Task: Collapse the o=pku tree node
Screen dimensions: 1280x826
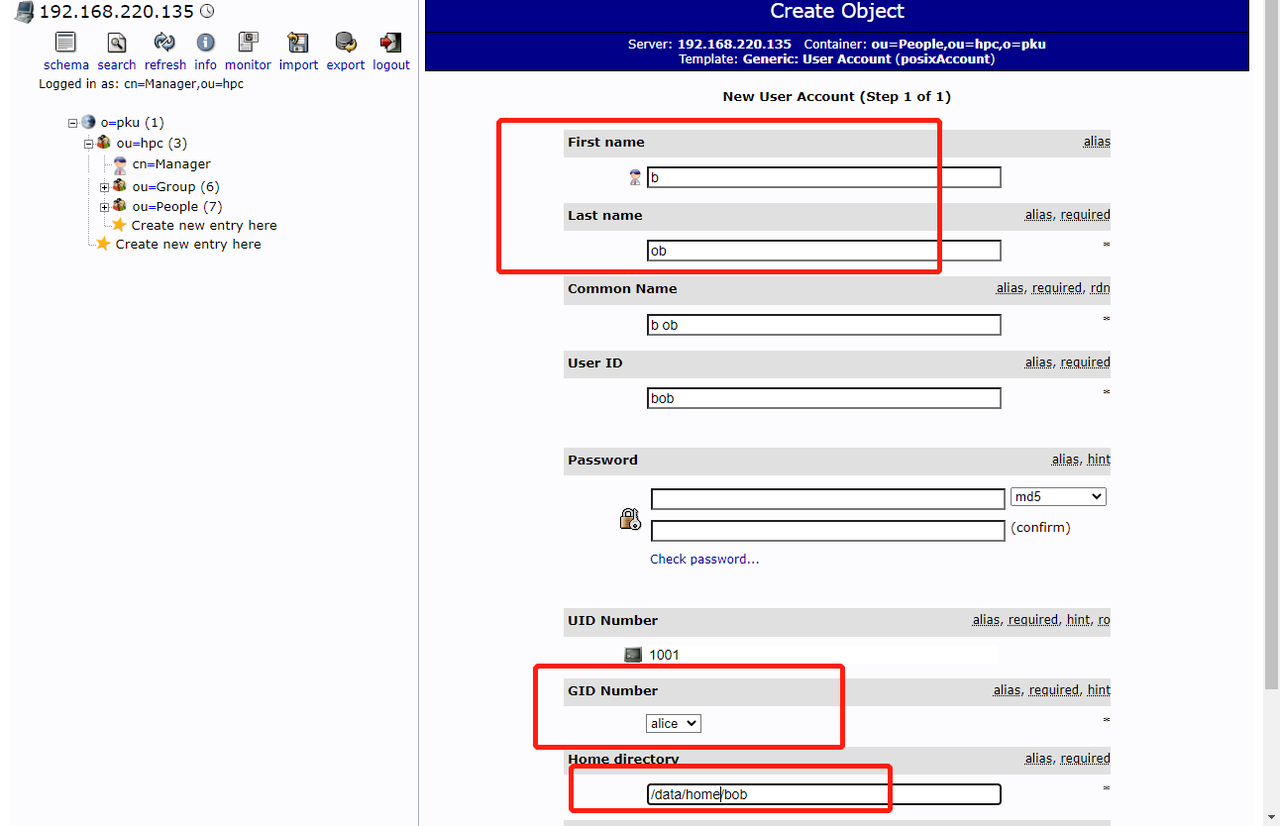Action: pos(73,123)
